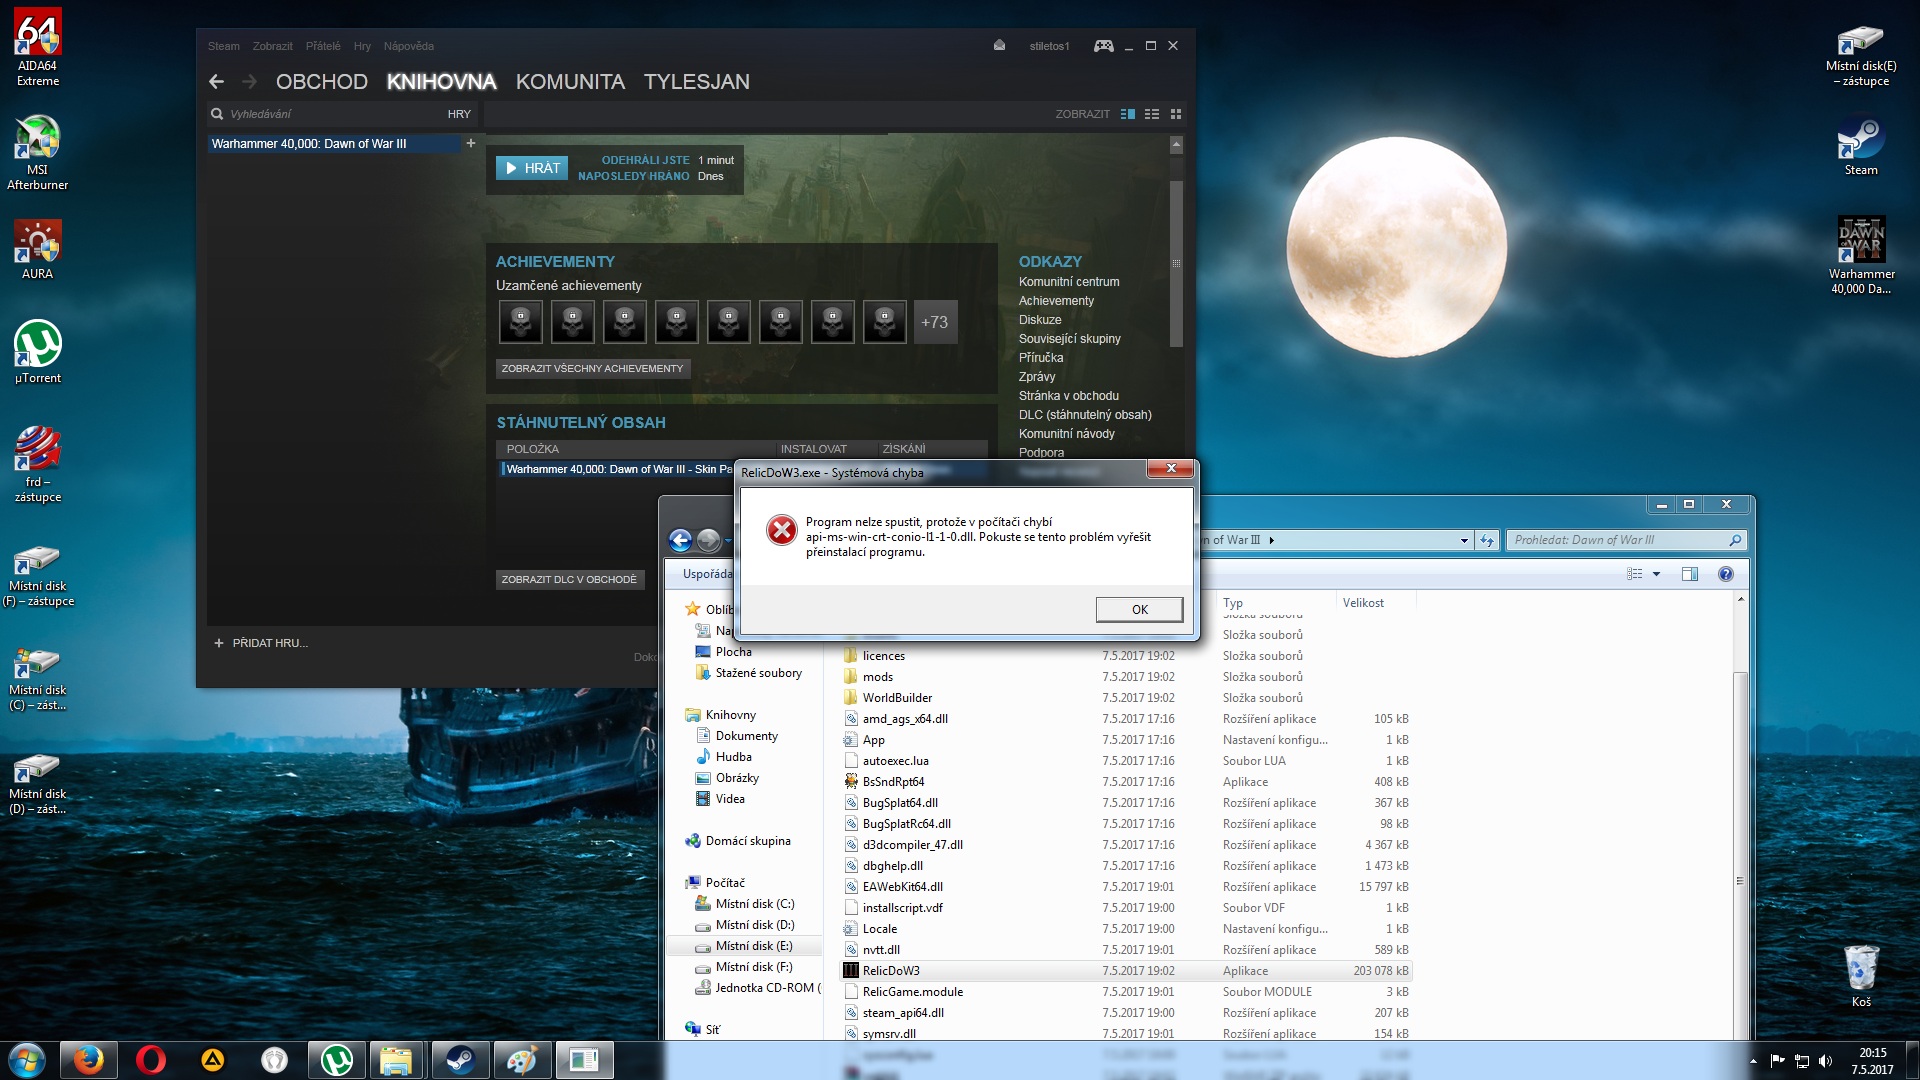Open the OBCHOD store tab
1920x1080 pixels.
(321, 82)
